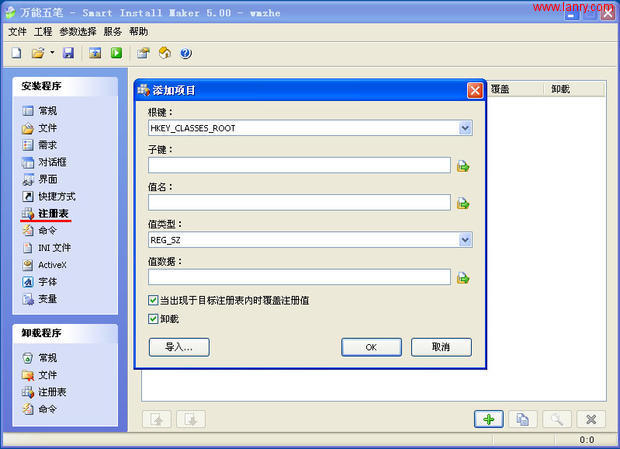Click the insert variable icon beside 值数据
The image size is (620, 449).
463,278
